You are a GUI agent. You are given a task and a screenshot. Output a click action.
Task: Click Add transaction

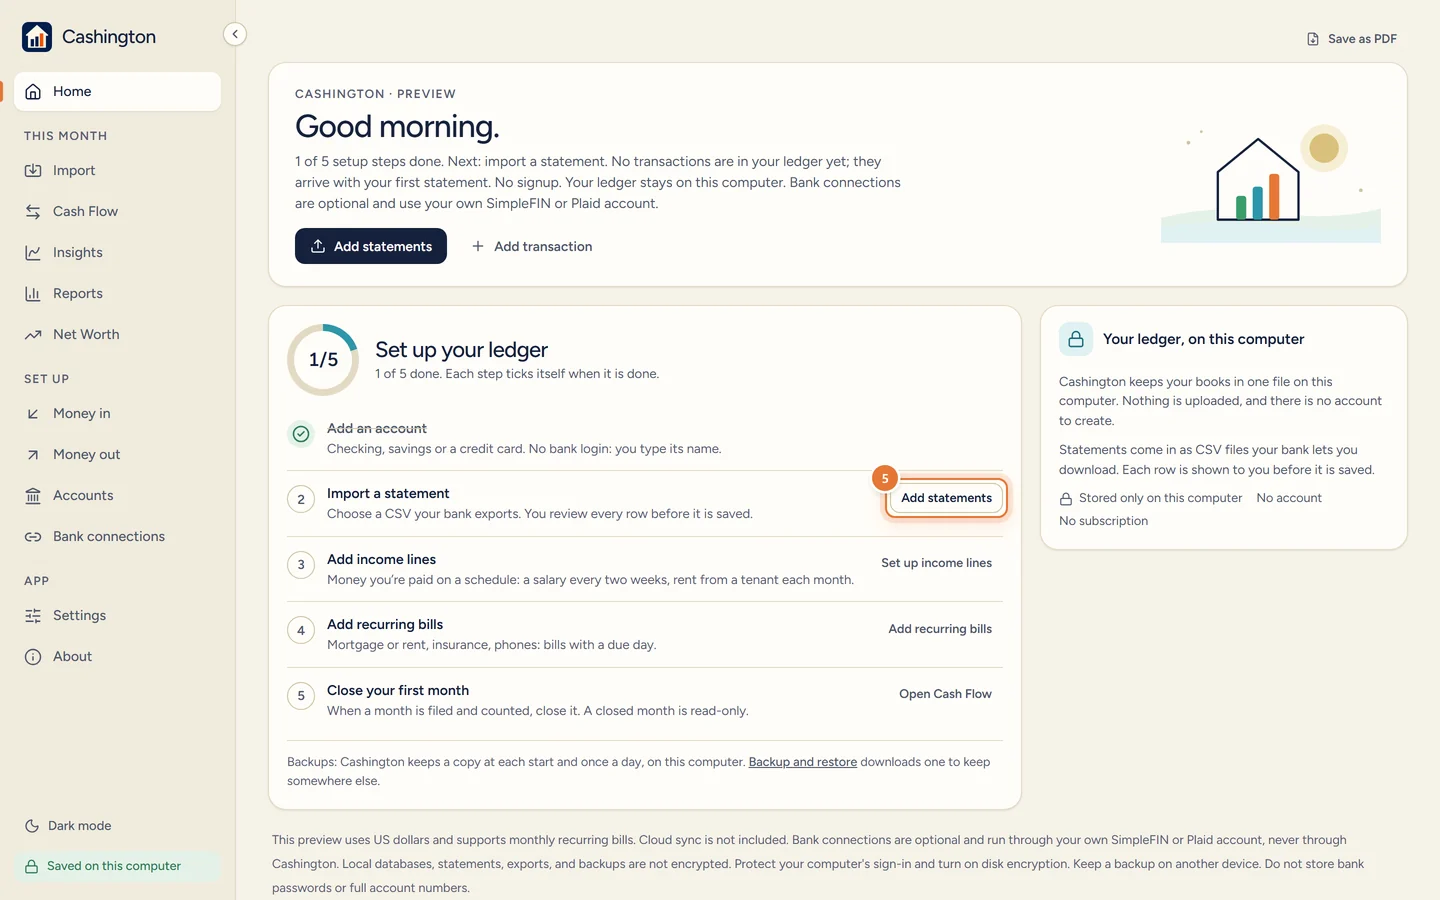532,246
